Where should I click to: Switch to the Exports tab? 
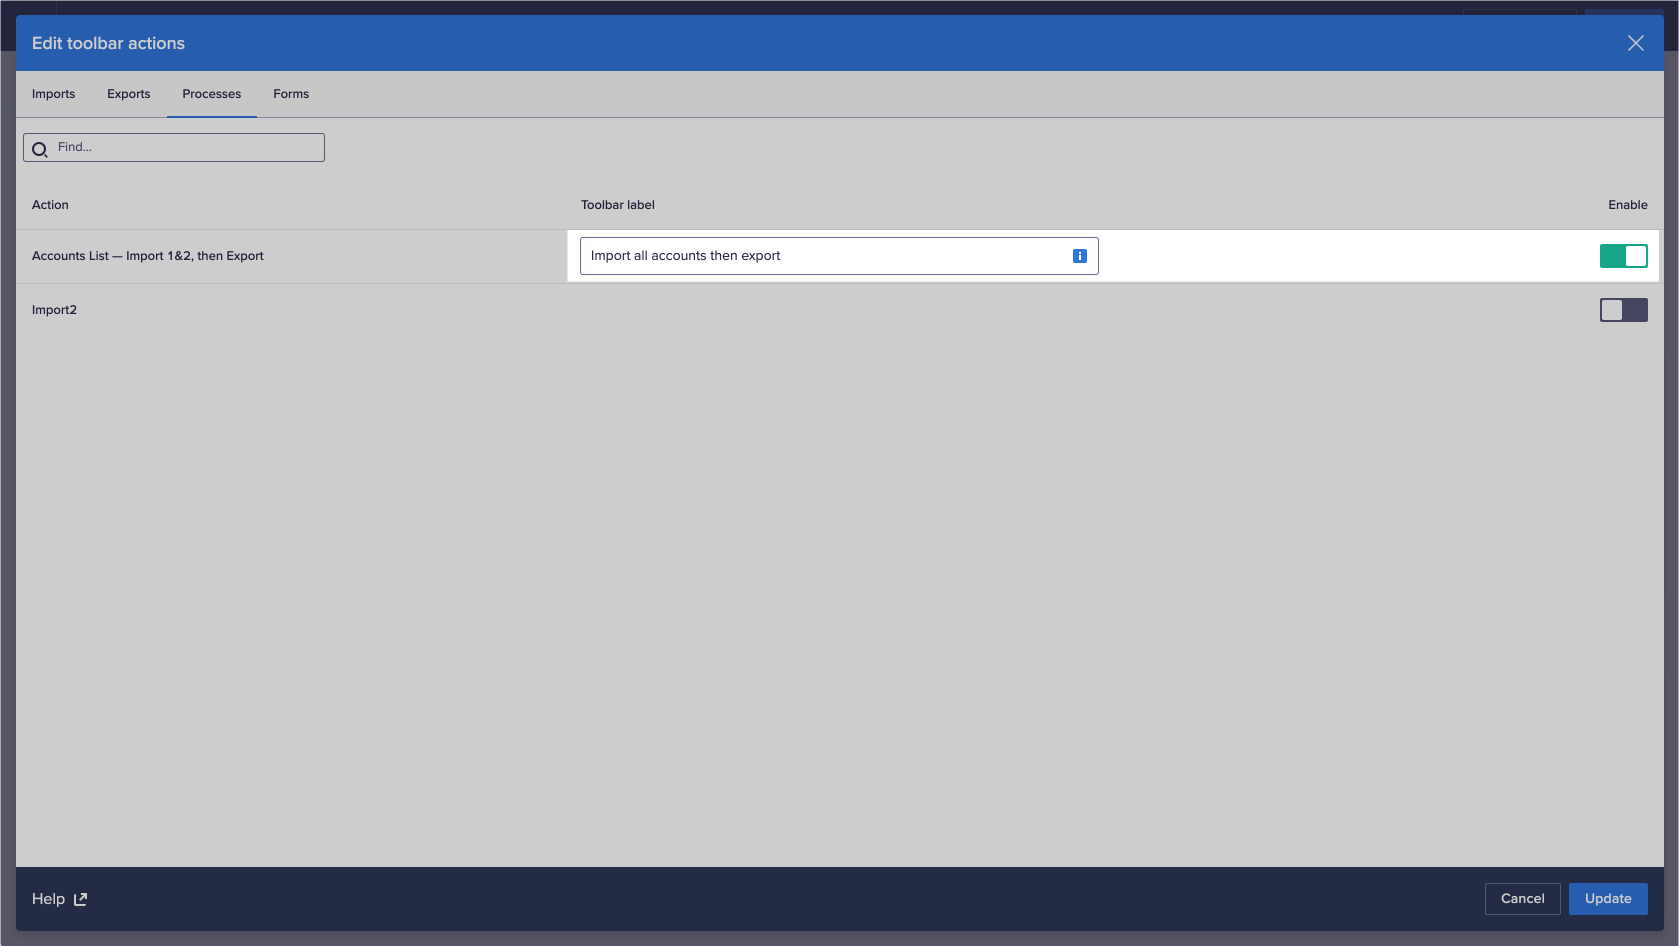pos(128,93)
